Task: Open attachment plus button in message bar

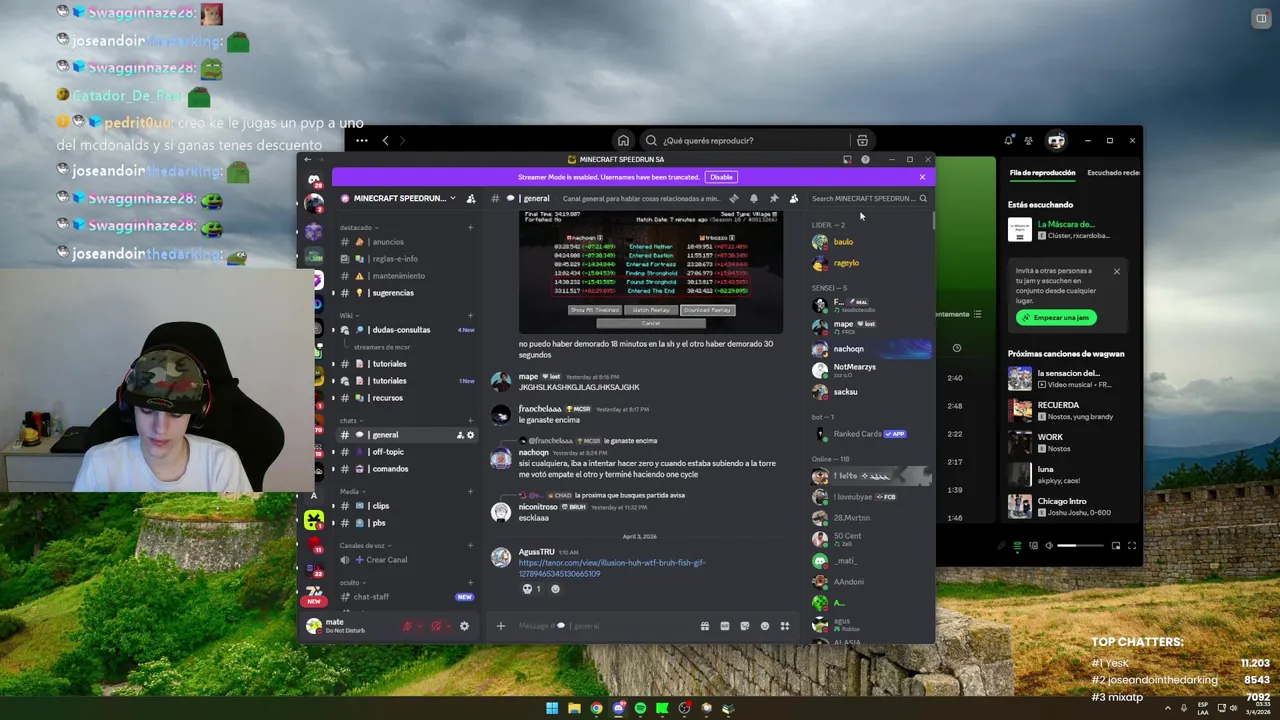Action: point(501,626)
